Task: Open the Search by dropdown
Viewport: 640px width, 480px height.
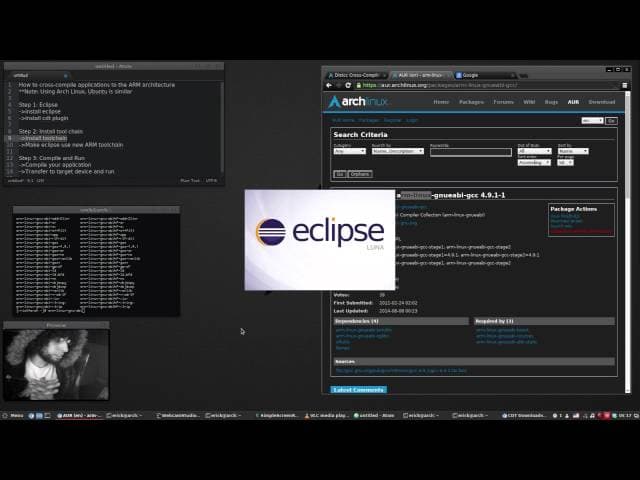Action: point(398,151)
